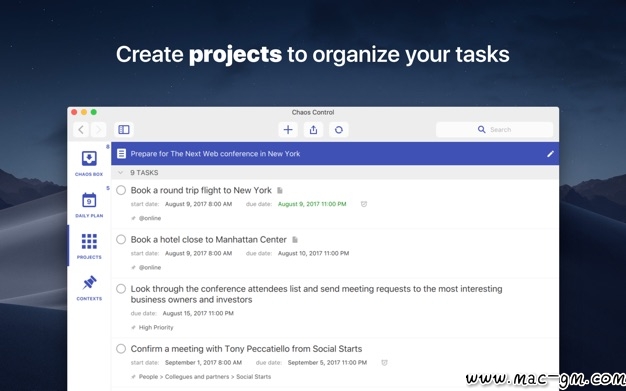Close the Chaos Control window
626x391 pixels.
[x=74, y=112]
